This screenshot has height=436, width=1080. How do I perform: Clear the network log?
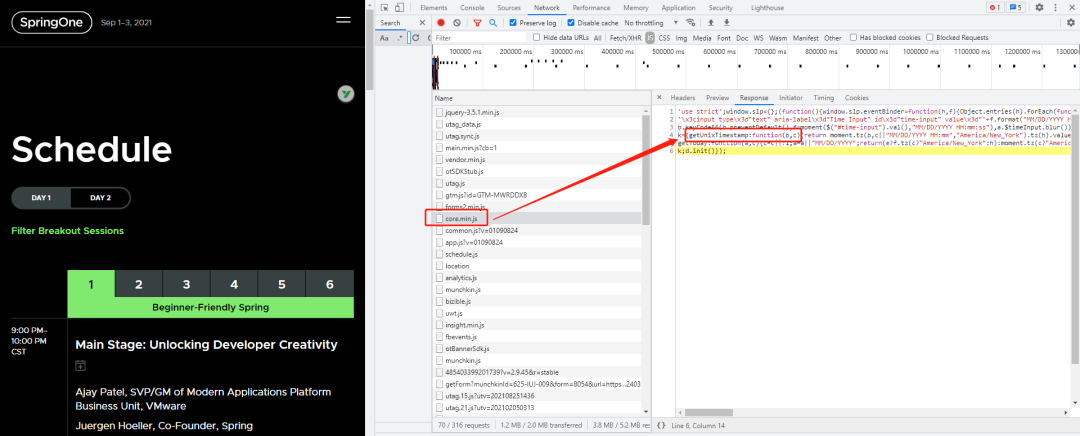pyautogui.click(x=457, y=23)
